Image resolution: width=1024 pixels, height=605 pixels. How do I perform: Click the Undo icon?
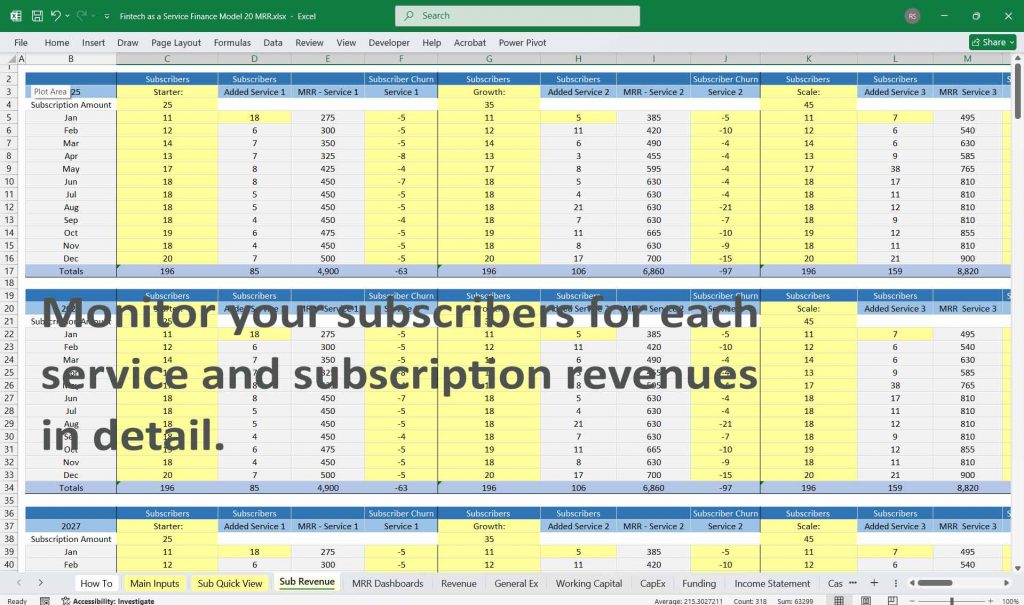point(55,15)
